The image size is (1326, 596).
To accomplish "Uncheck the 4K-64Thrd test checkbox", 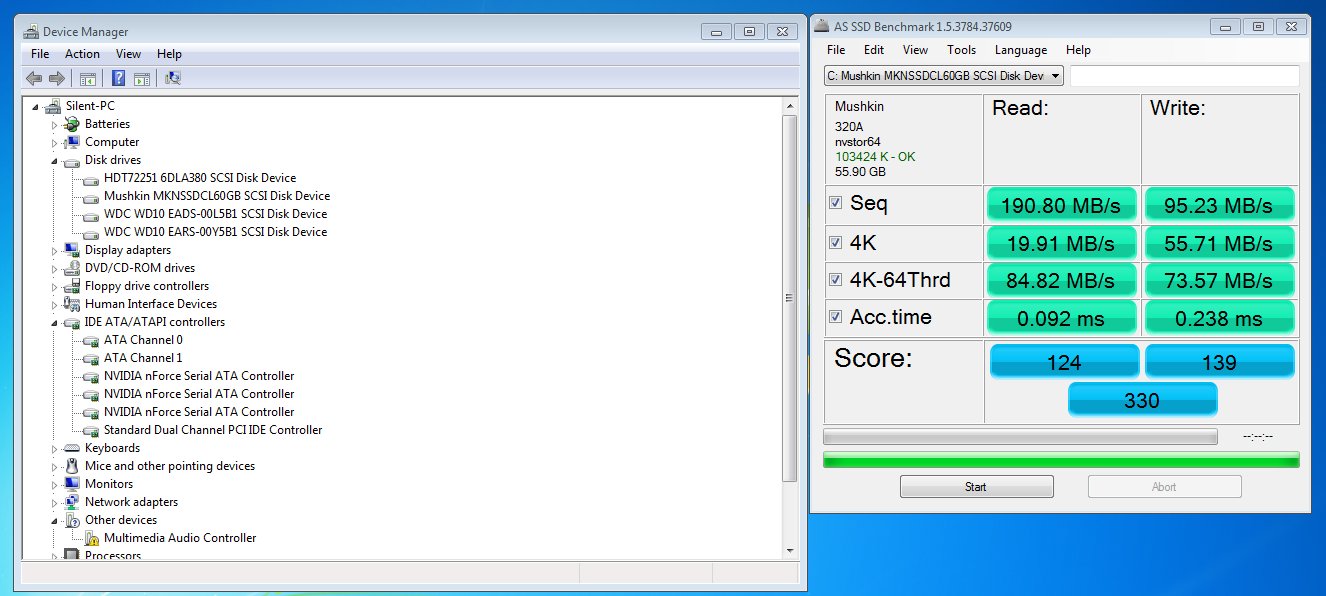I will (835, 279).
